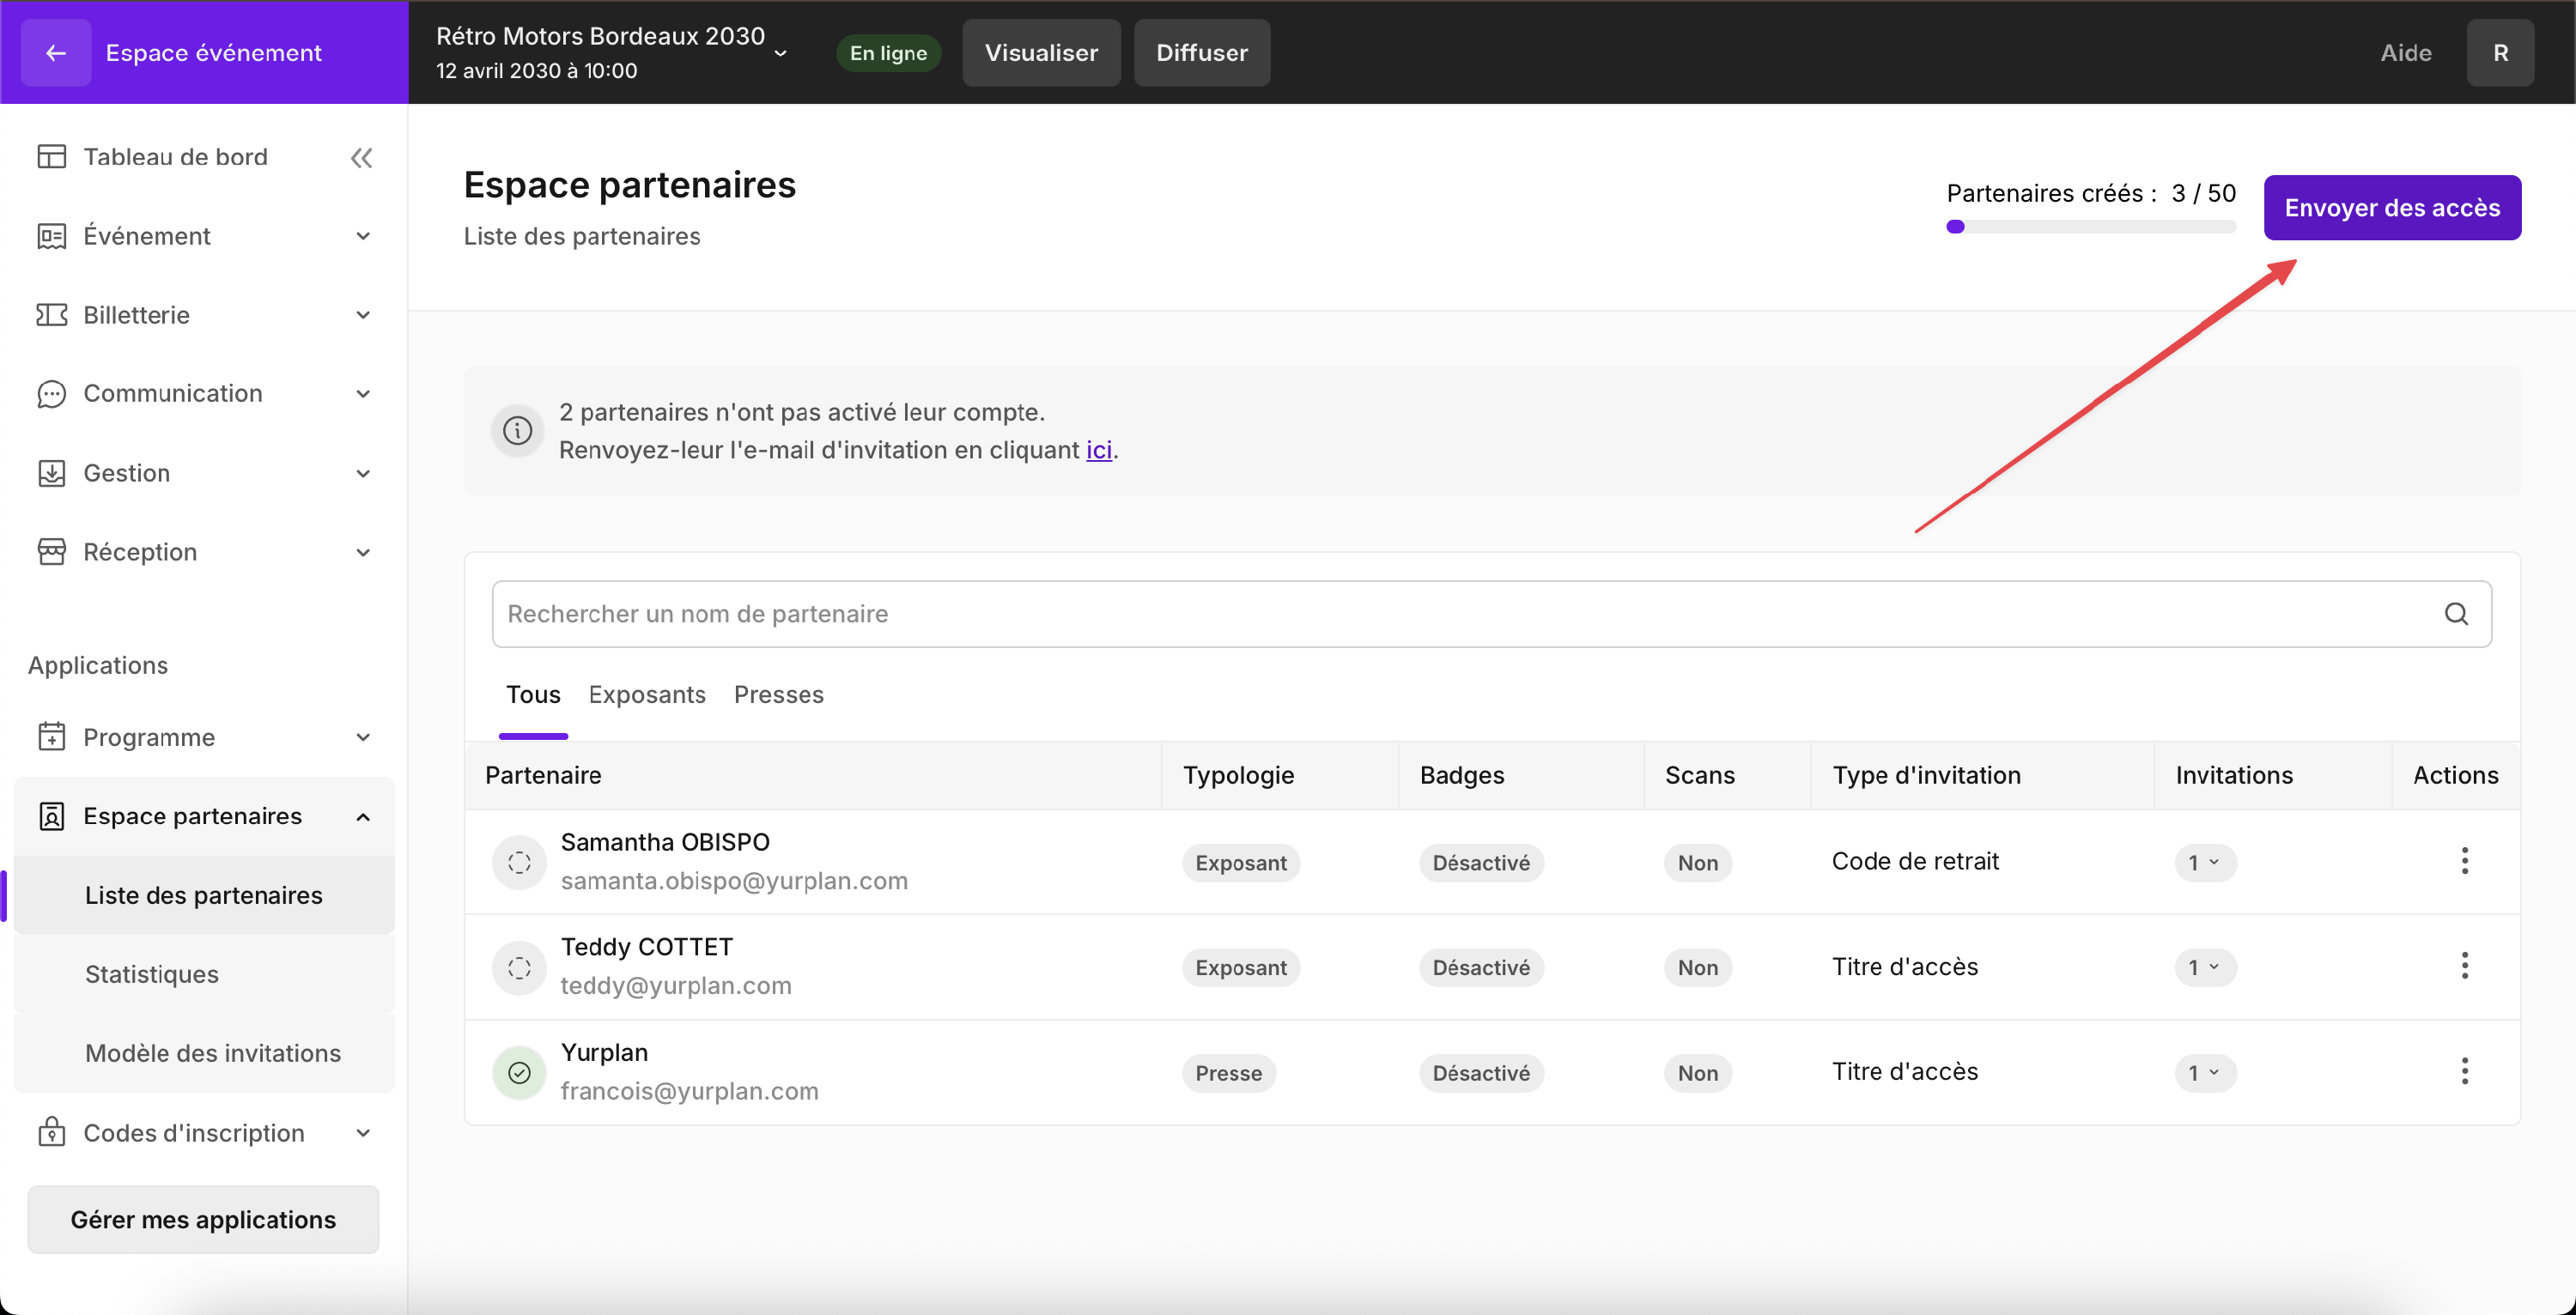Open the invitations count dropdown for Teddy COTTET
This screenshot has height=1315, width=2576.
click(x=2204, y=967)
